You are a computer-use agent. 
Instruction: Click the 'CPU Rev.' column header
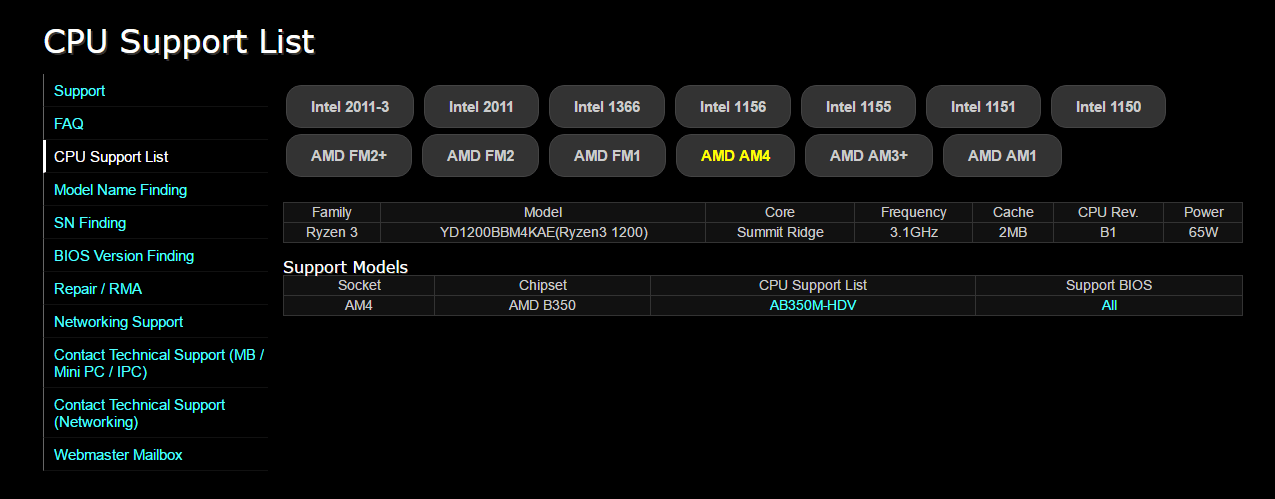1108,212
